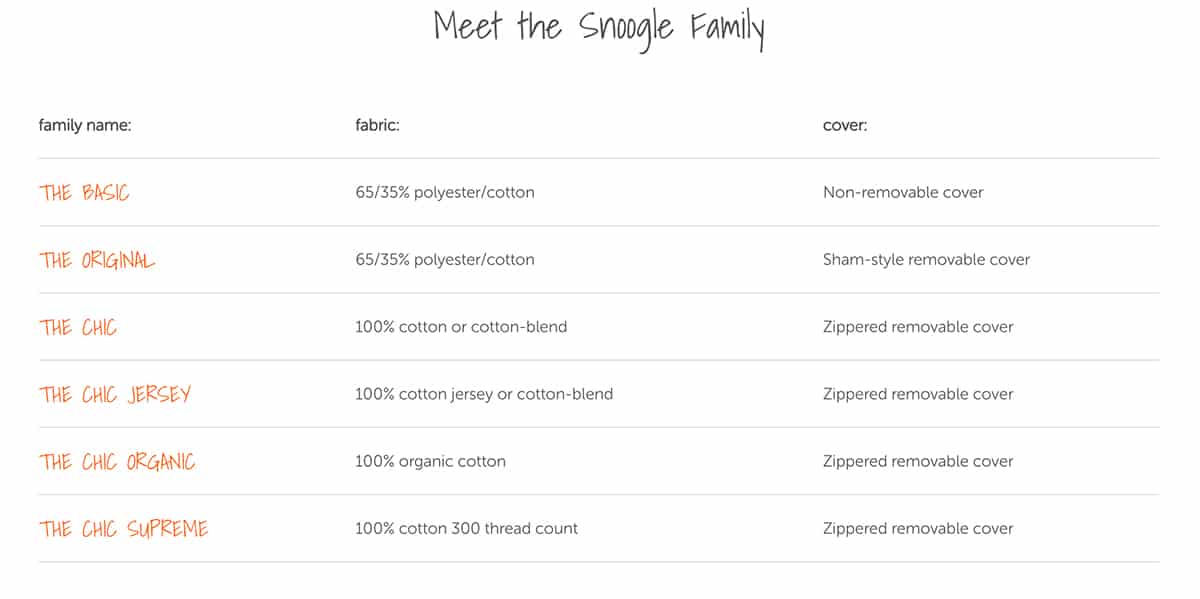Image resolution: width=1200 pixels, height=599 pixels.
Task: Click the 100% cotton jersey or cotton-blend cell
Action: (484, 394)
